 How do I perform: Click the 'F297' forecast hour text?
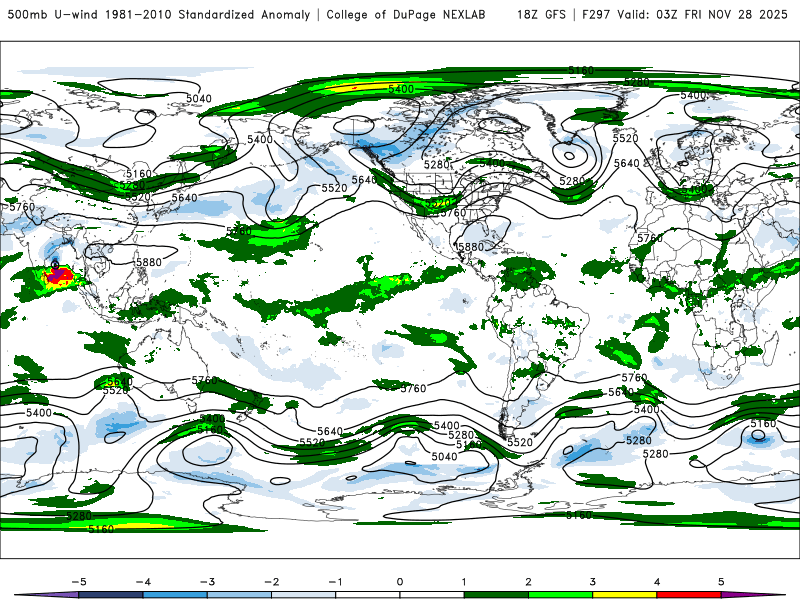pos(596,14)
